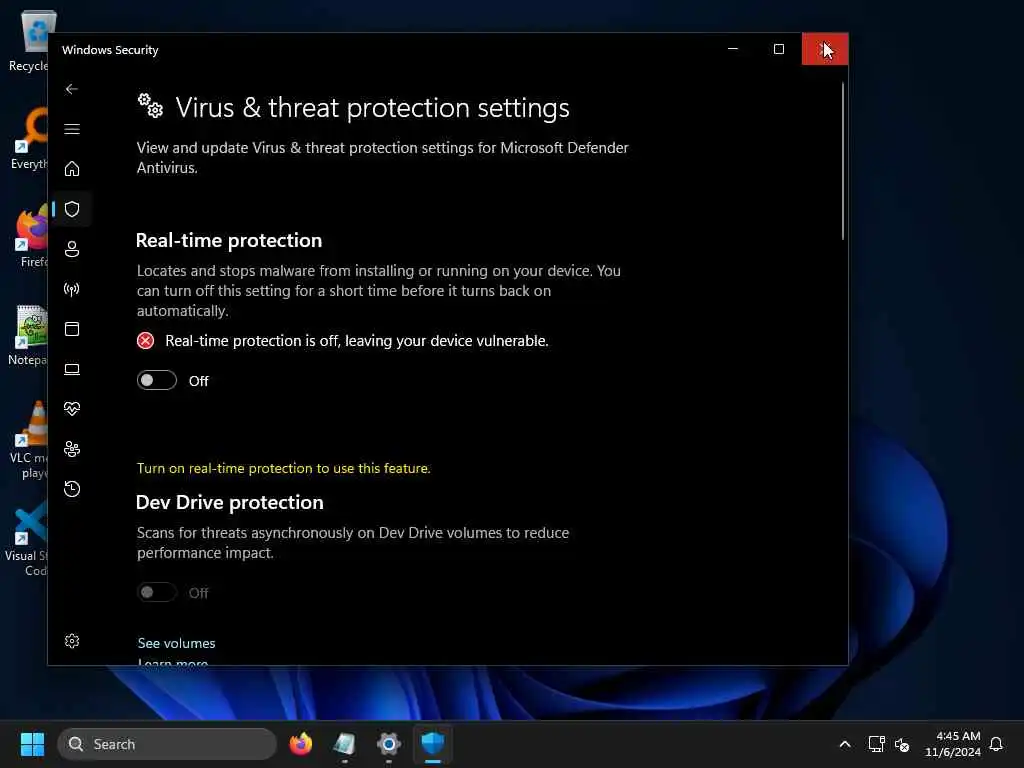
Task: Click the window's vertical scrollbar
Action: 842,161
